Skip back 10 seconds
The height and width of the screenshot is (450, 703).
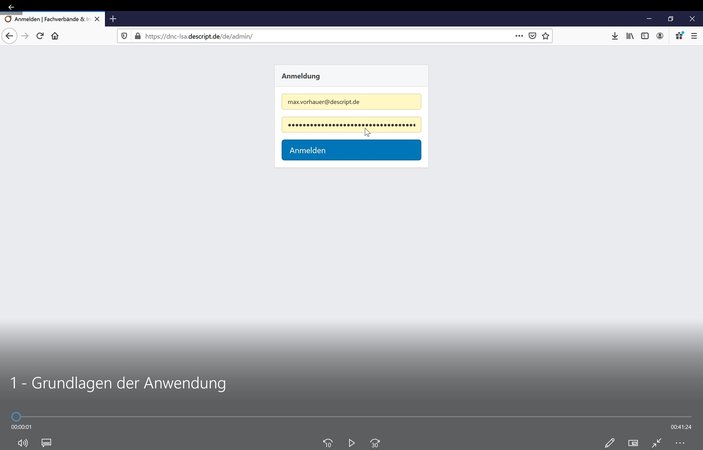point(328,443)
